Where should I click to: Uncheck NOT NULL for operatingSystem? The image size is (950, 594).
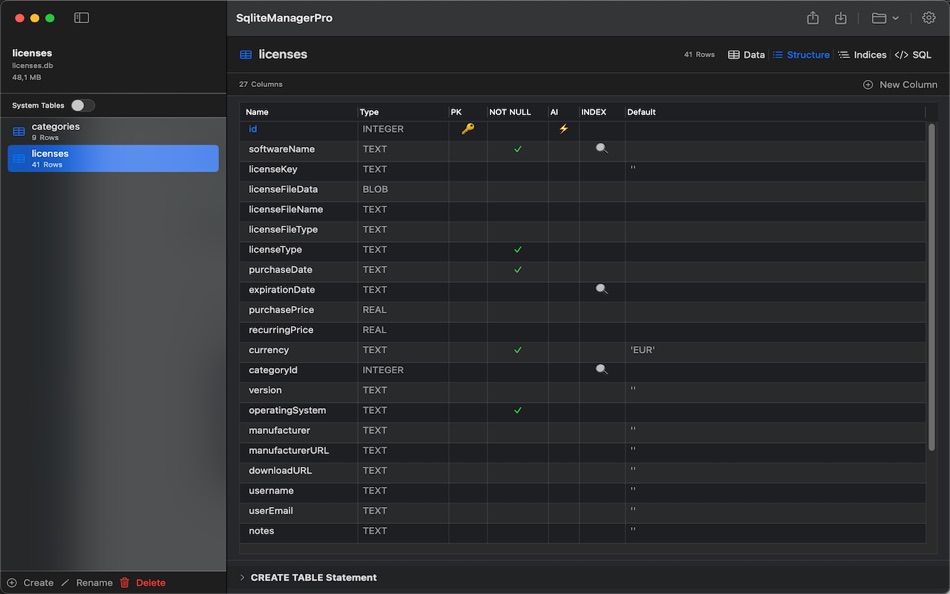(517, 410)
